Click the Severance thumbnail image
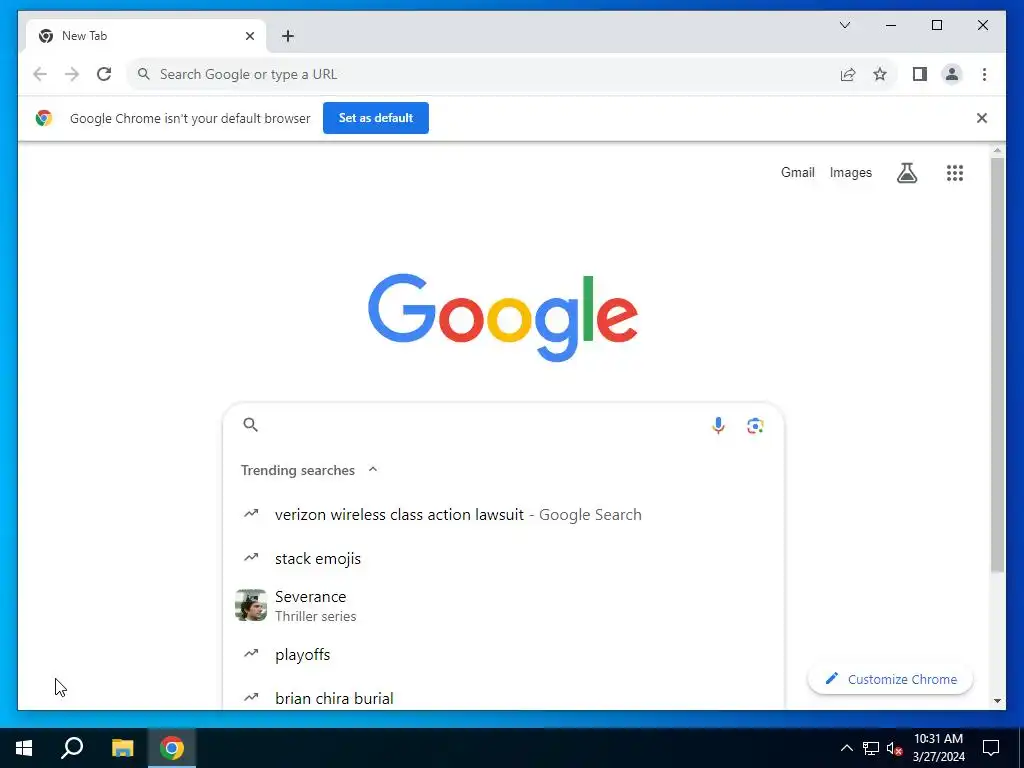 coord(251,605)
